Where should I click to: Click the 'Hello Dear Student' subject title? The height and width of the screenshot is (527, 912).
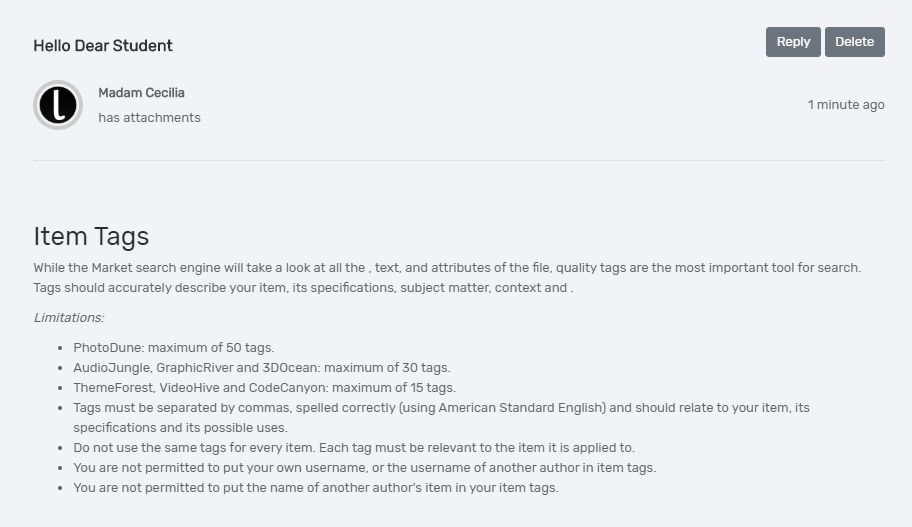point(103,46)
